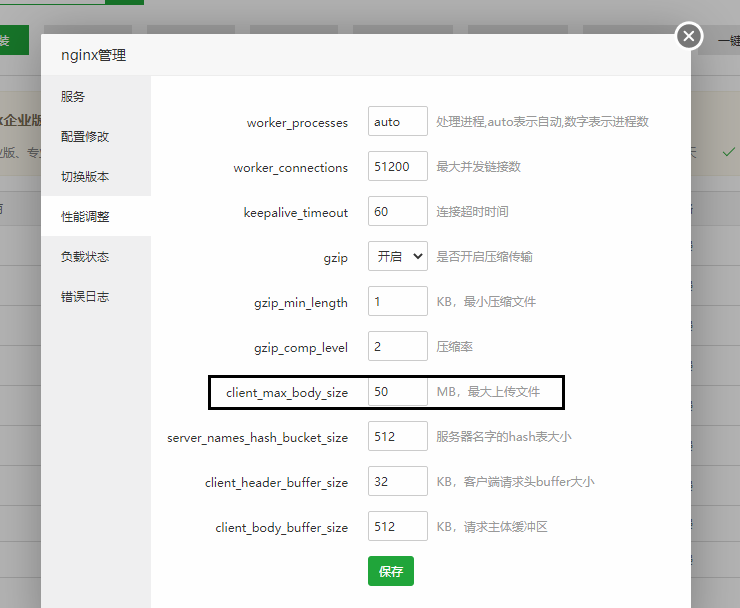Edit the client_max_body_size value field
This screenshot has height=608, width=740.
397,392
